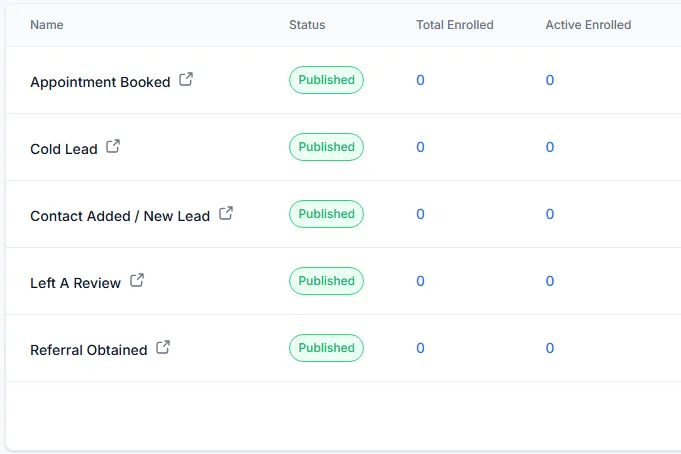Open the Left A Review workflow
The width and height of the screenshot is (681, 454).
(x=76, y=283)
